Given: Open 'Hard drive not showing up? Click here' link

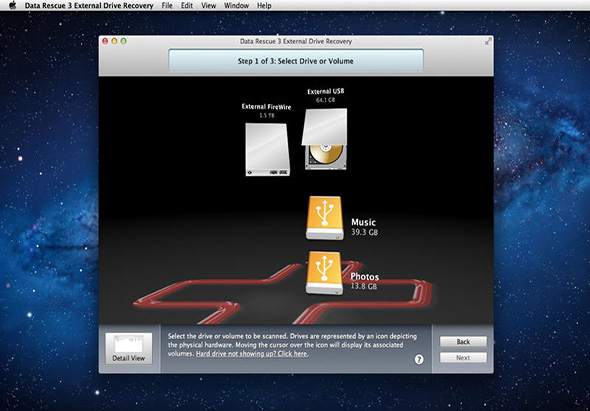Looking at the screenshot, I should (252, 354).
